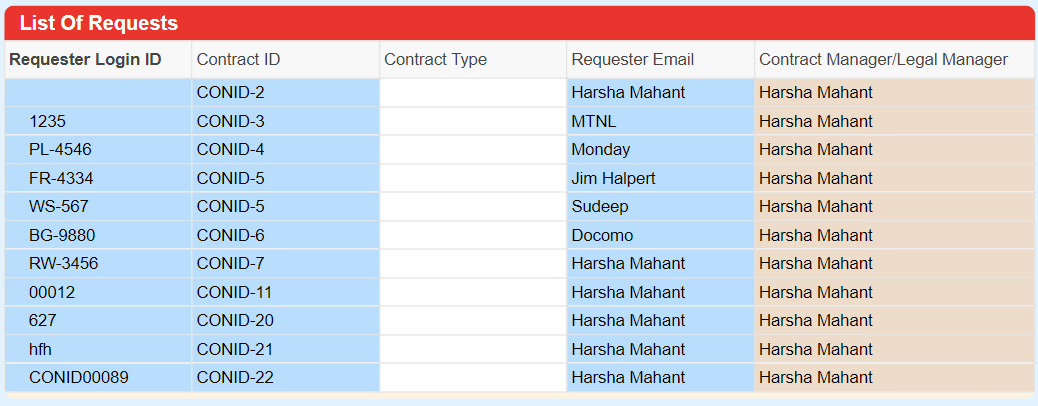Click the Requester Login ID column header
The height and width of the screenshot is (406, 1038).
(98, 60)
